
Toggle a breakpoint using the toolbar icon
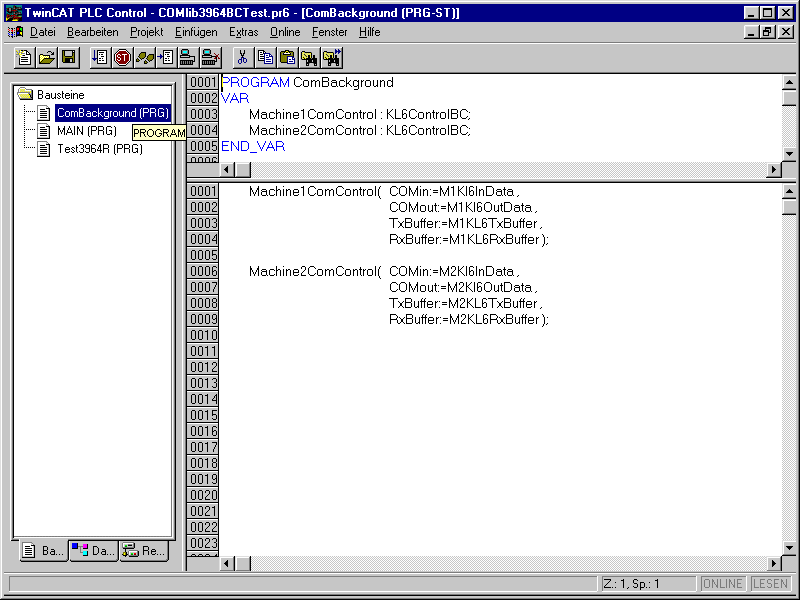pyautogui.click(x=166, y=58)
